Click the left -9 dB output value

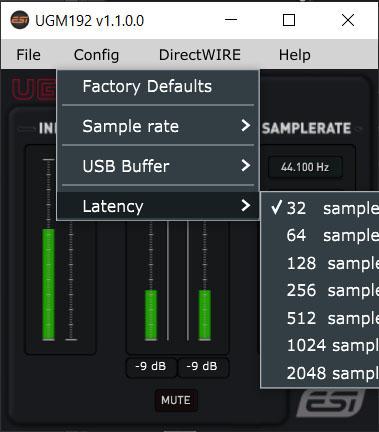(x=151, y=366)
